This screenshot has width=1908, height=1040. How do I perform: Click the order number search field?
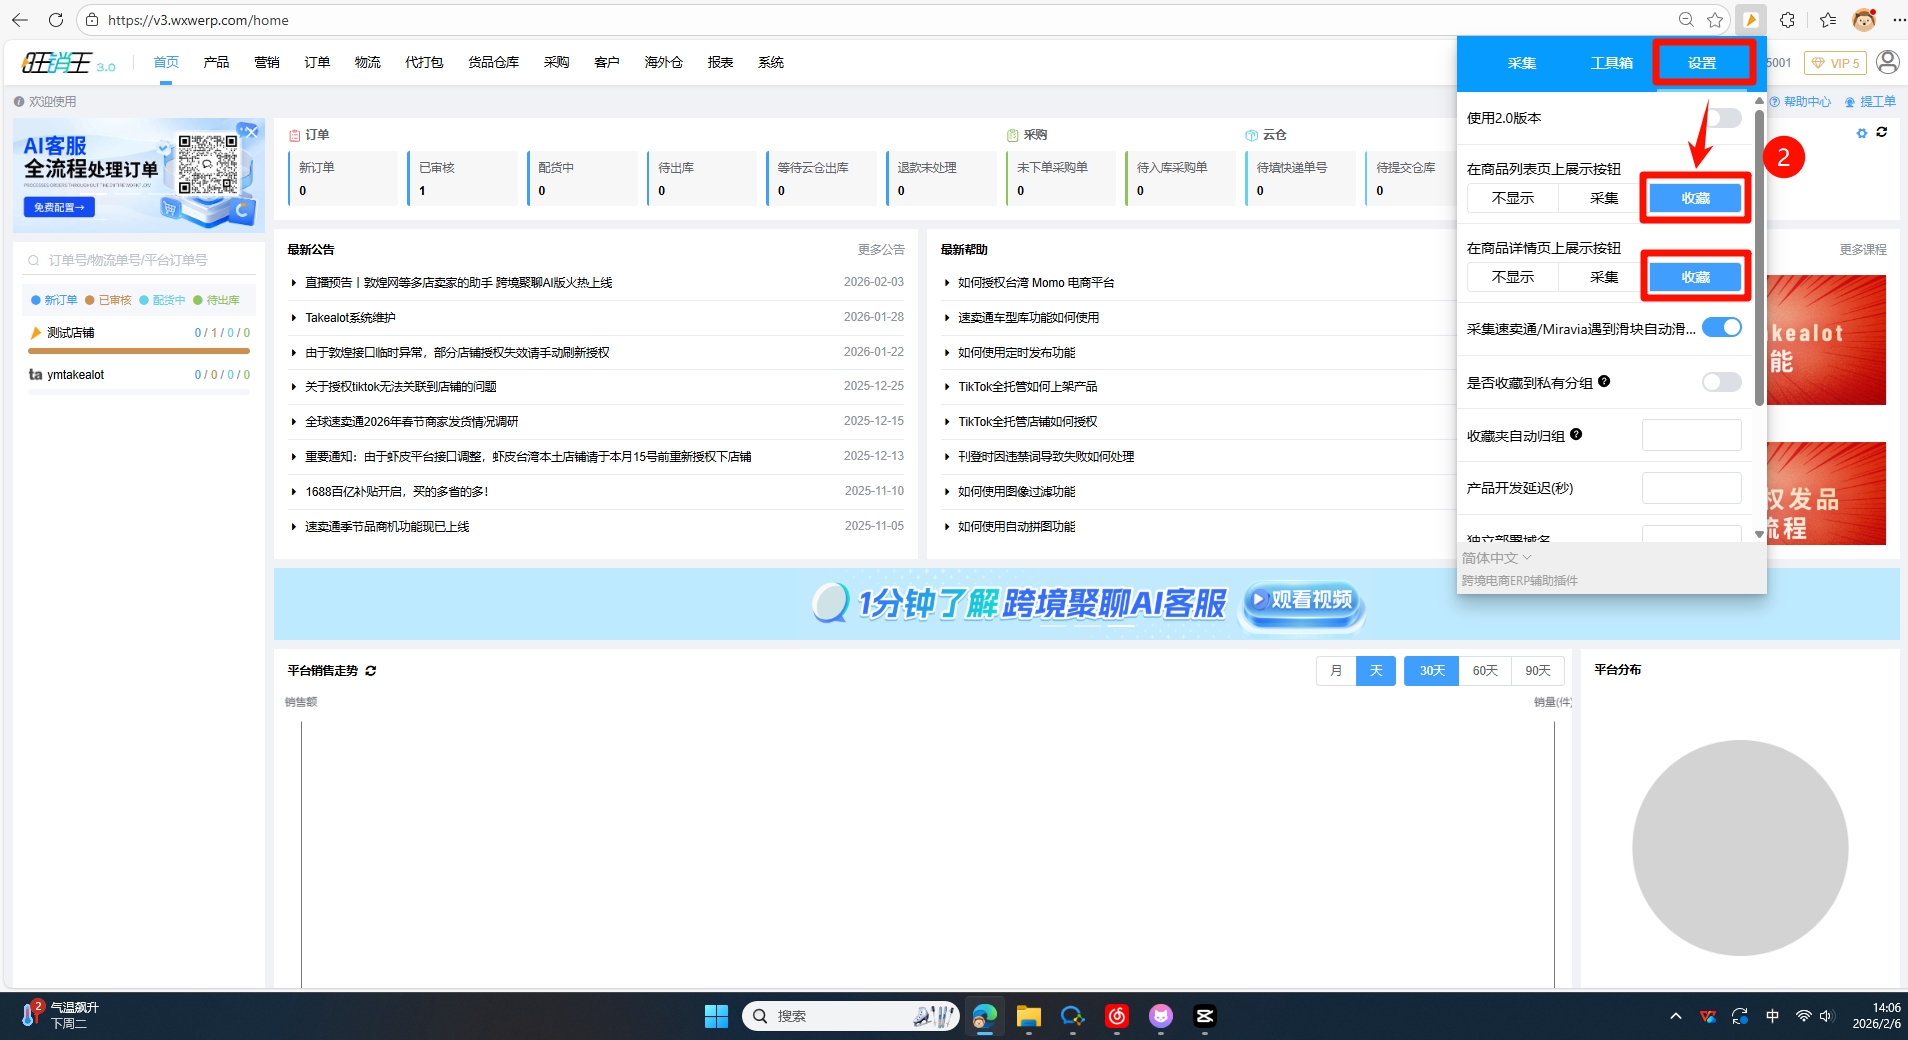click(140, 260)
